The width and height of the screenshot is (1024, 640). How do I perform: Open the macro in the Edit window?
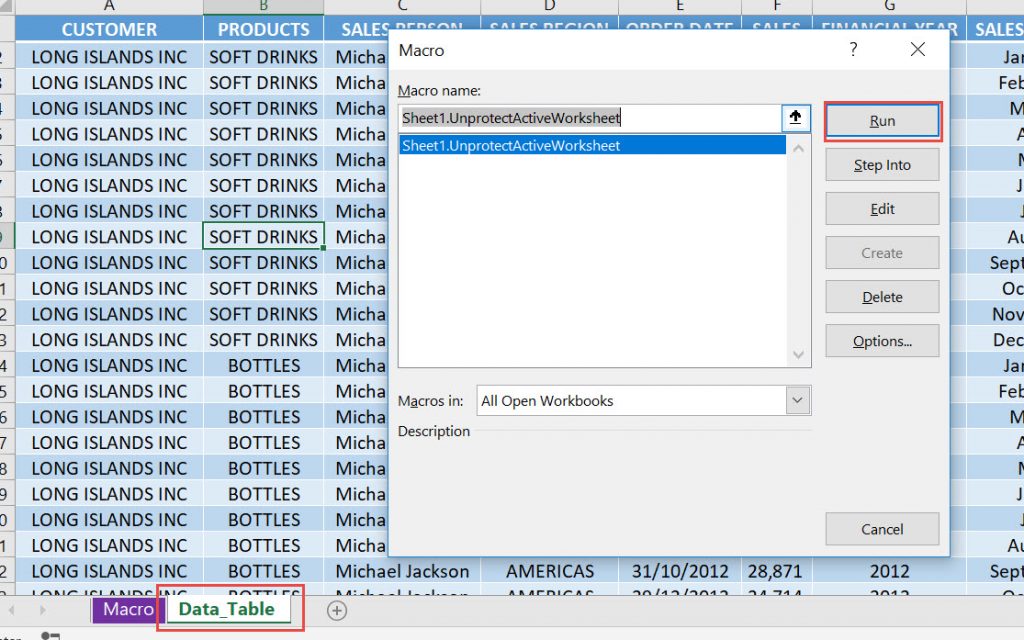pyautogui.click(x=881, y=208)
